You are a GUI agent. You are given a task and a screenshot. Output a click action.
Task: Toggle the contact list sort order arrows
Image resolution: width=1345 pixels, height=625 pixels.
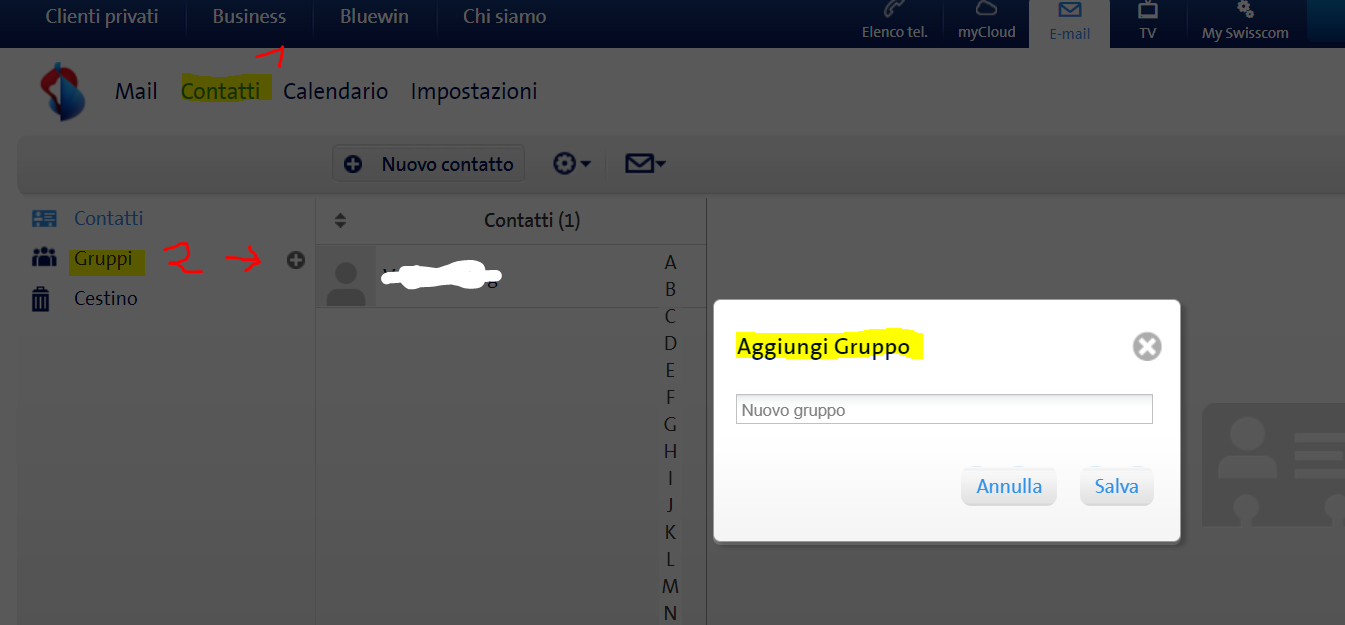[340, 220]
